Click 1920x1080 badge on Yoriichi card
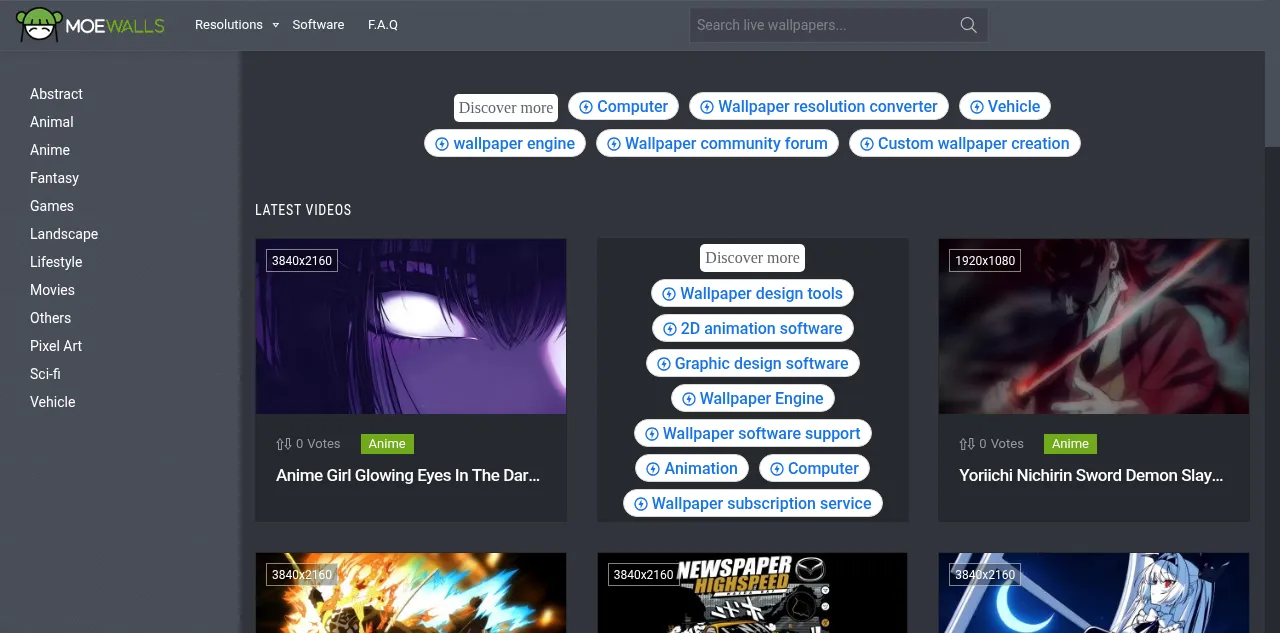1280x633 pixels. pyautogui.click(x=985, y=261)
